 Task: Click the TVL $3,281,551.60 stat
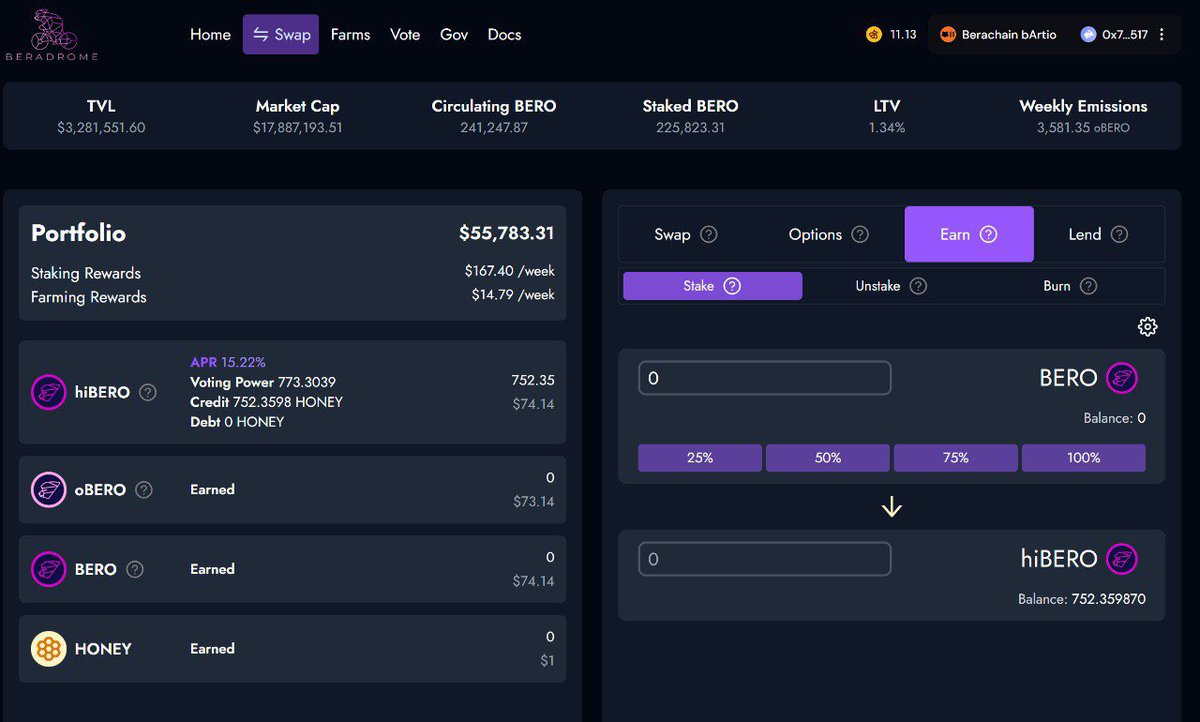click(x=101, y=116)
